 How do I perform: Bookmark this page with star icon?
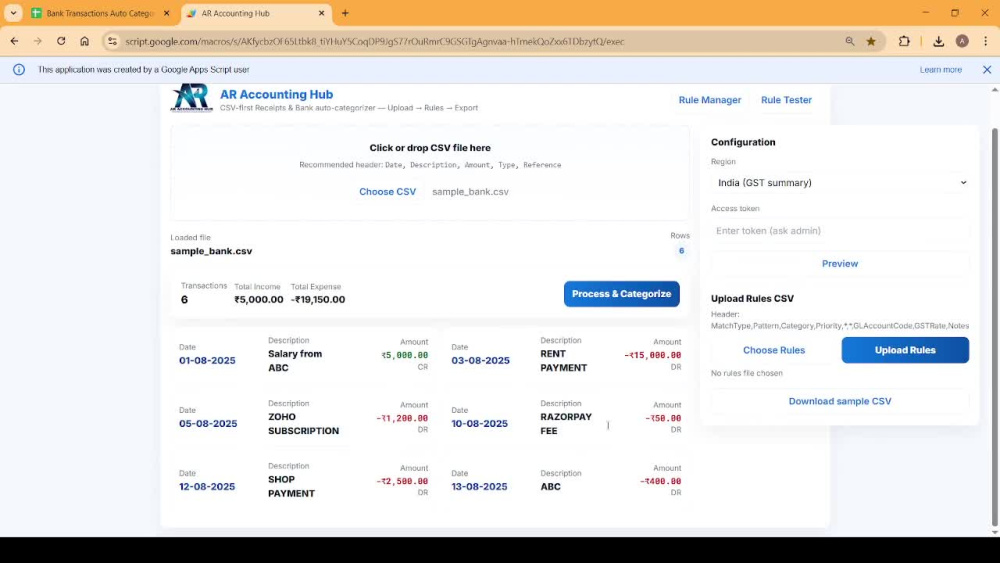pyautogui.click(x=871, y=41)
